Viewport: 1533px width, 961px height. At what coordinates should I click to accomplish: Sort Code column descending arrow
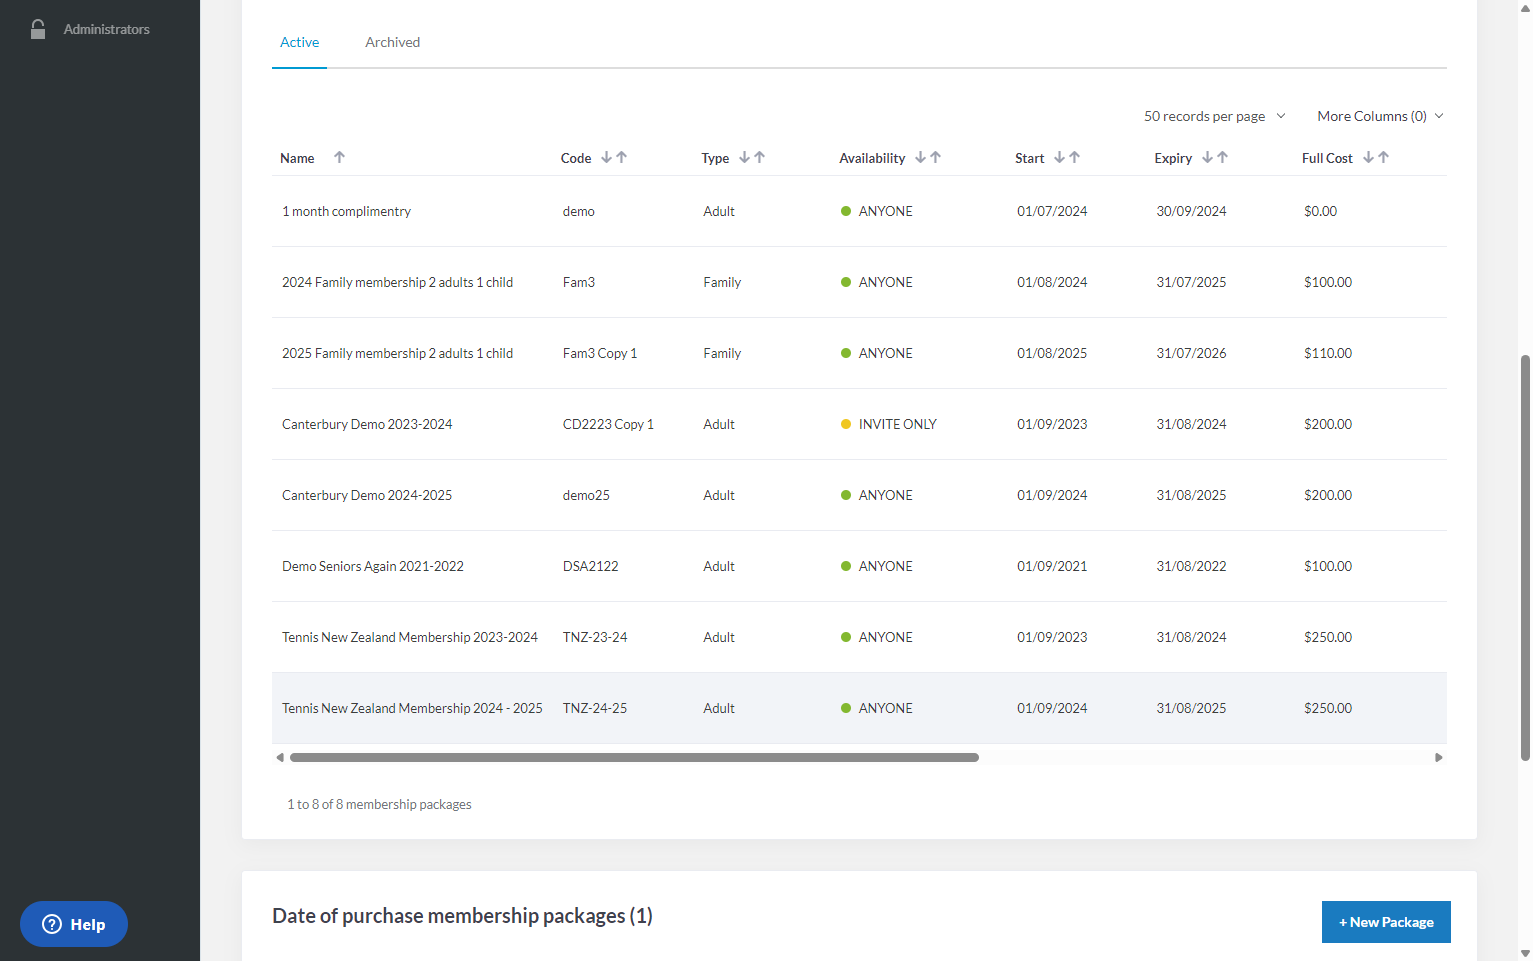(606, 157)
